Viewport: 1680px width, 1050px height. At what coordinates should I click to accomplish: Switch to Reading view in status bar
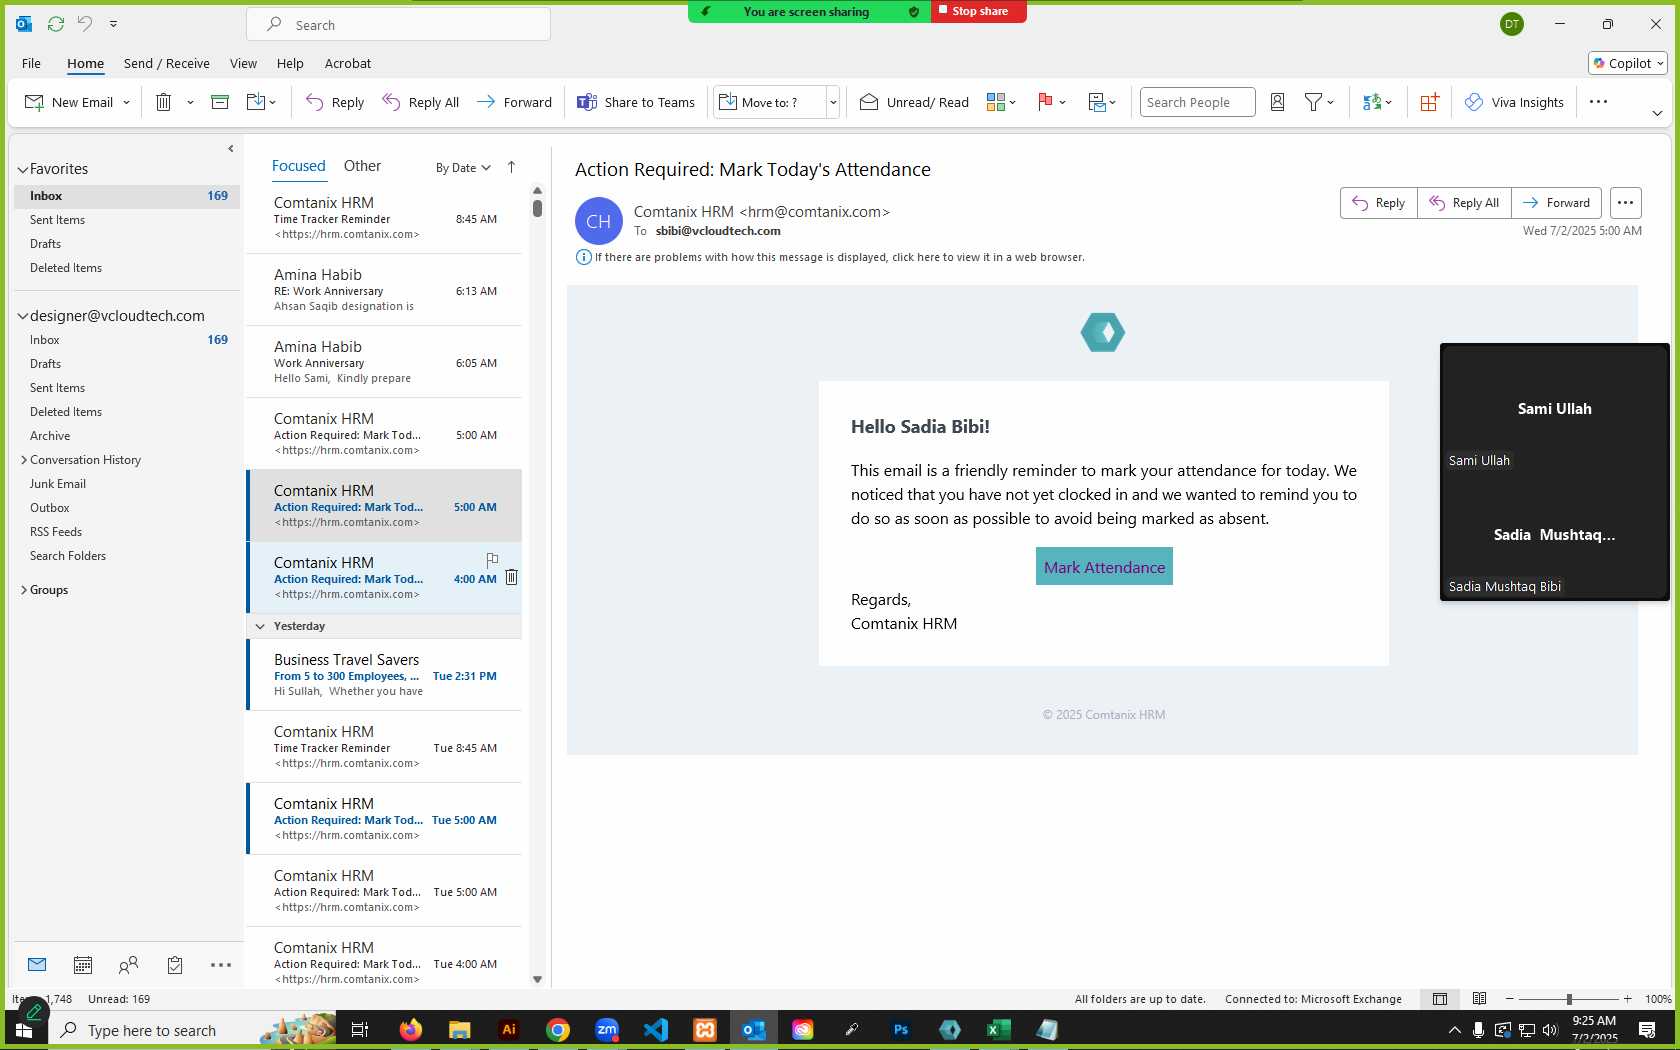point(1479,999)
